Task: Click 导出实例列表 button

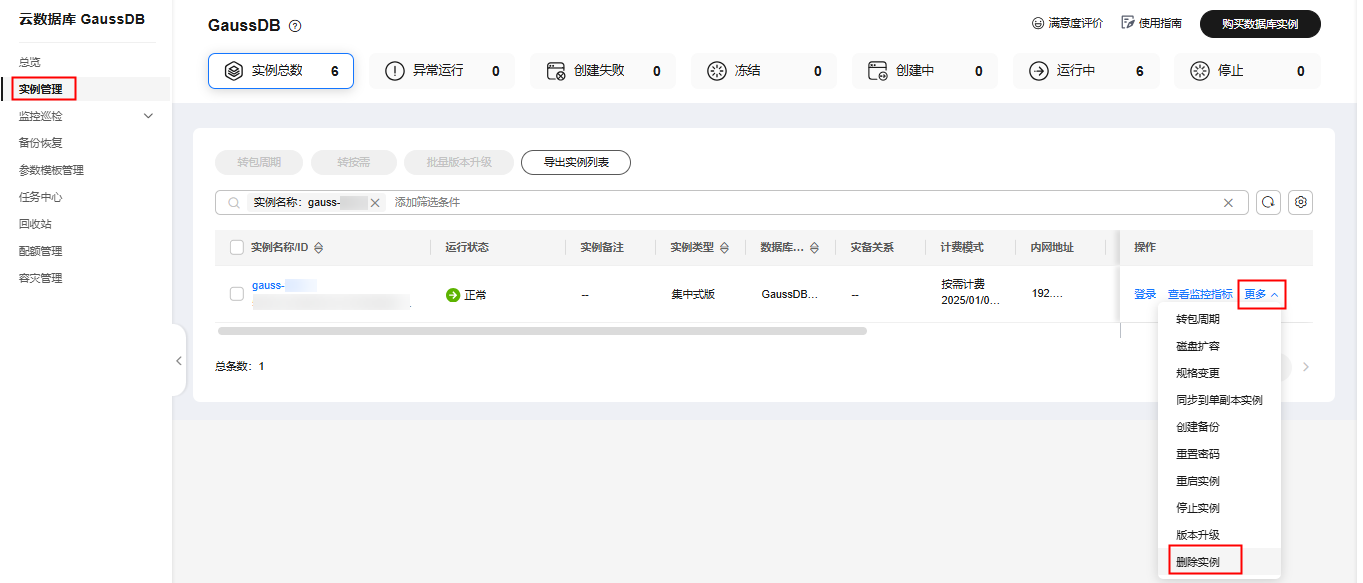Action: click(x=576, y=162)
